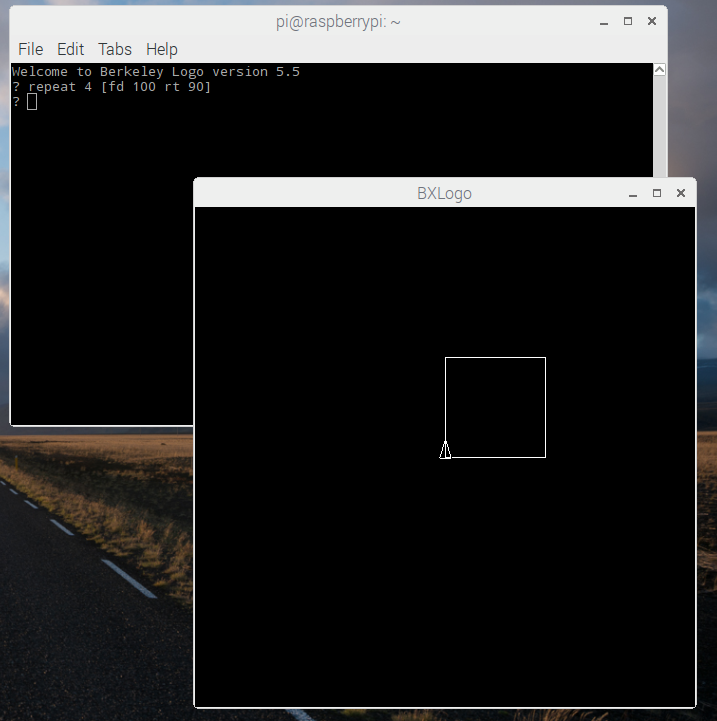Open the Edit menu
Image resolution: width=717 pixels, height=721 pixels.
[x=70, y=49]
